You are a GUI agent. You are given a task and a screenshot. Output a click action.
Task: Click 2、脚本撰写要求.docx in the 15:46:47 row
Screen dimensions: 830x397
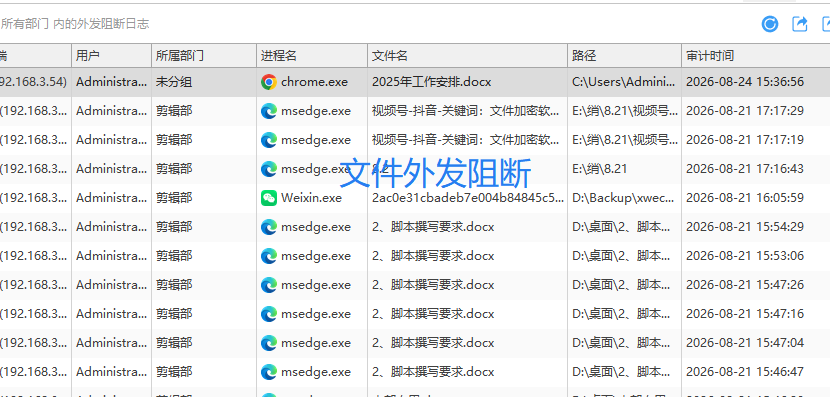pyautogui.click(x=433, y=372)
